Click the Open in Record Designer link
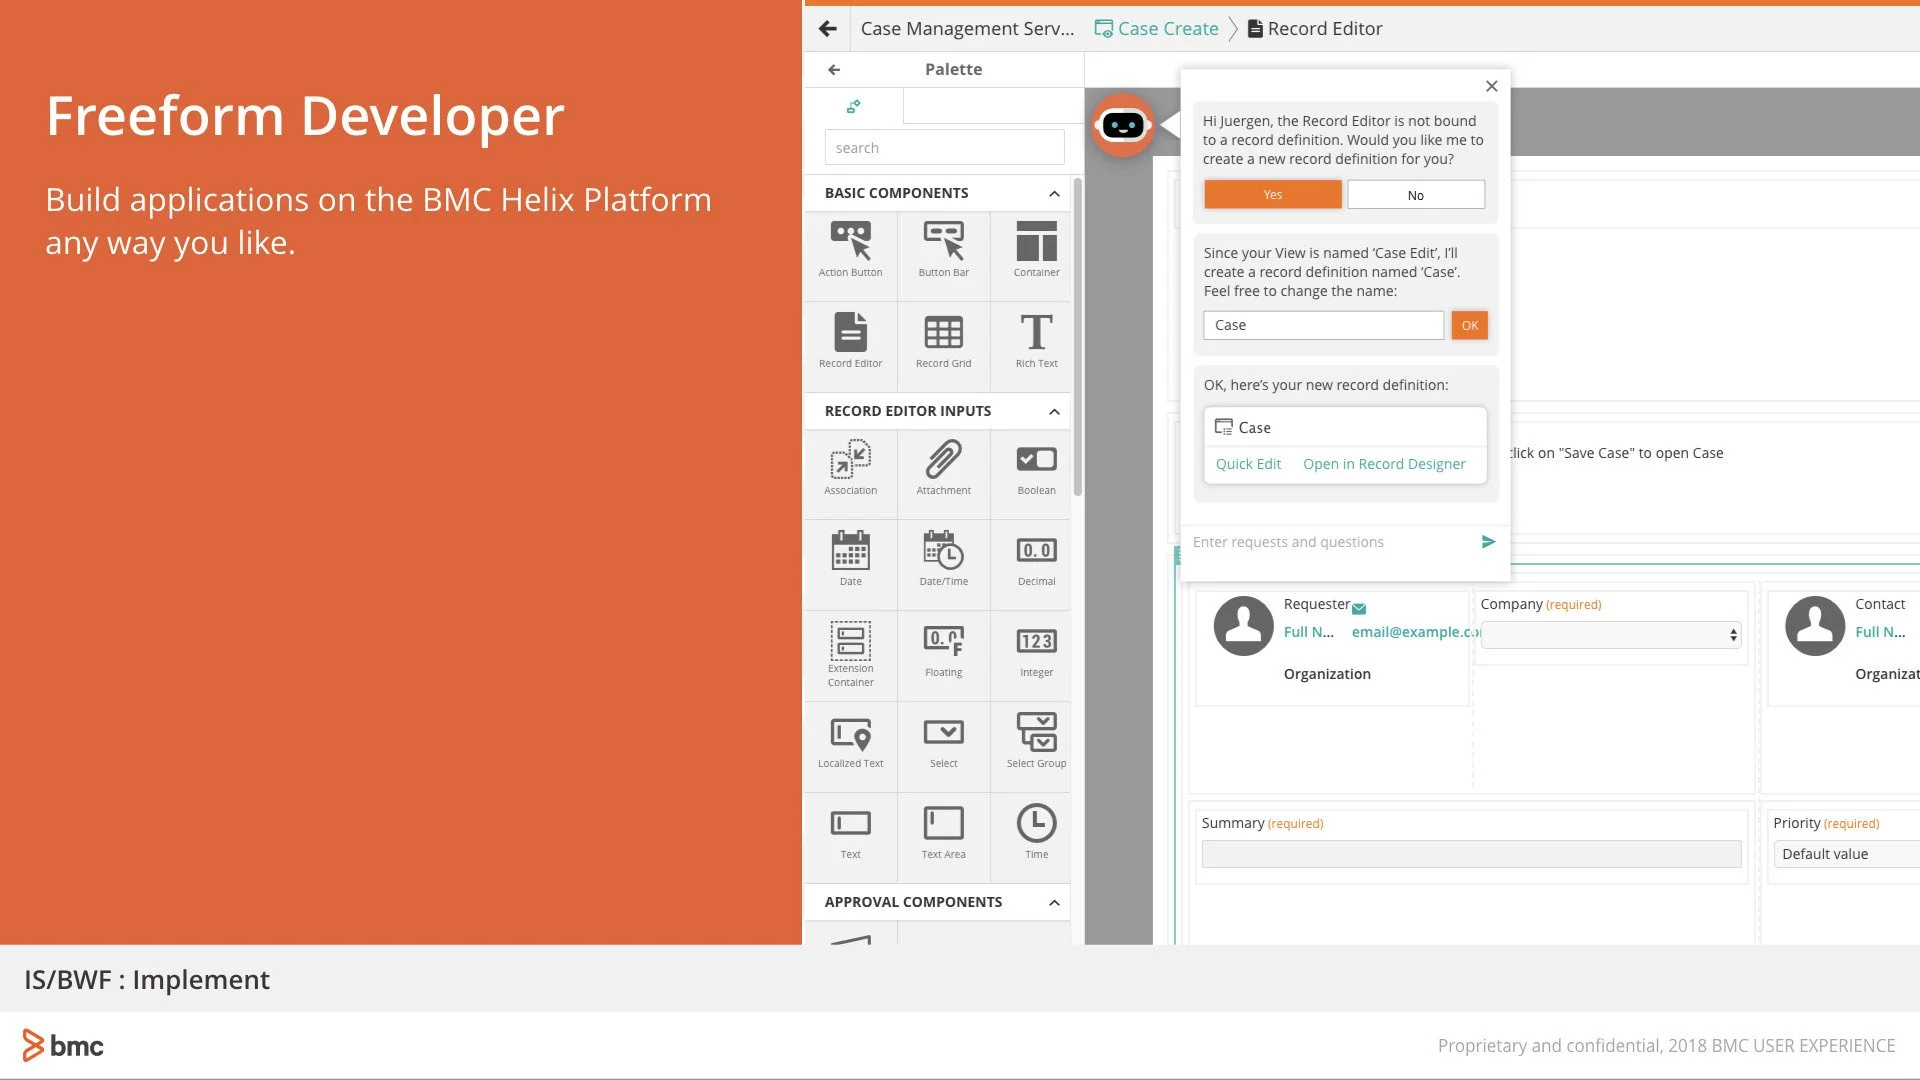The width and height of the screenshot is (1920, 1080). (x=1383, y=464)
